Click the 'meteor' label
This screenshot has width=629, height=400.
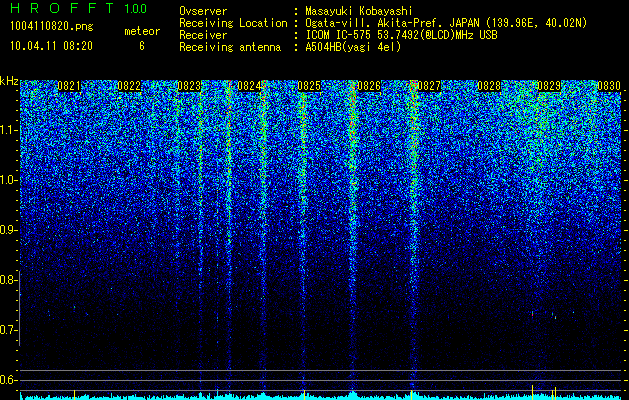pyautogui.click(x=142, y=31)
